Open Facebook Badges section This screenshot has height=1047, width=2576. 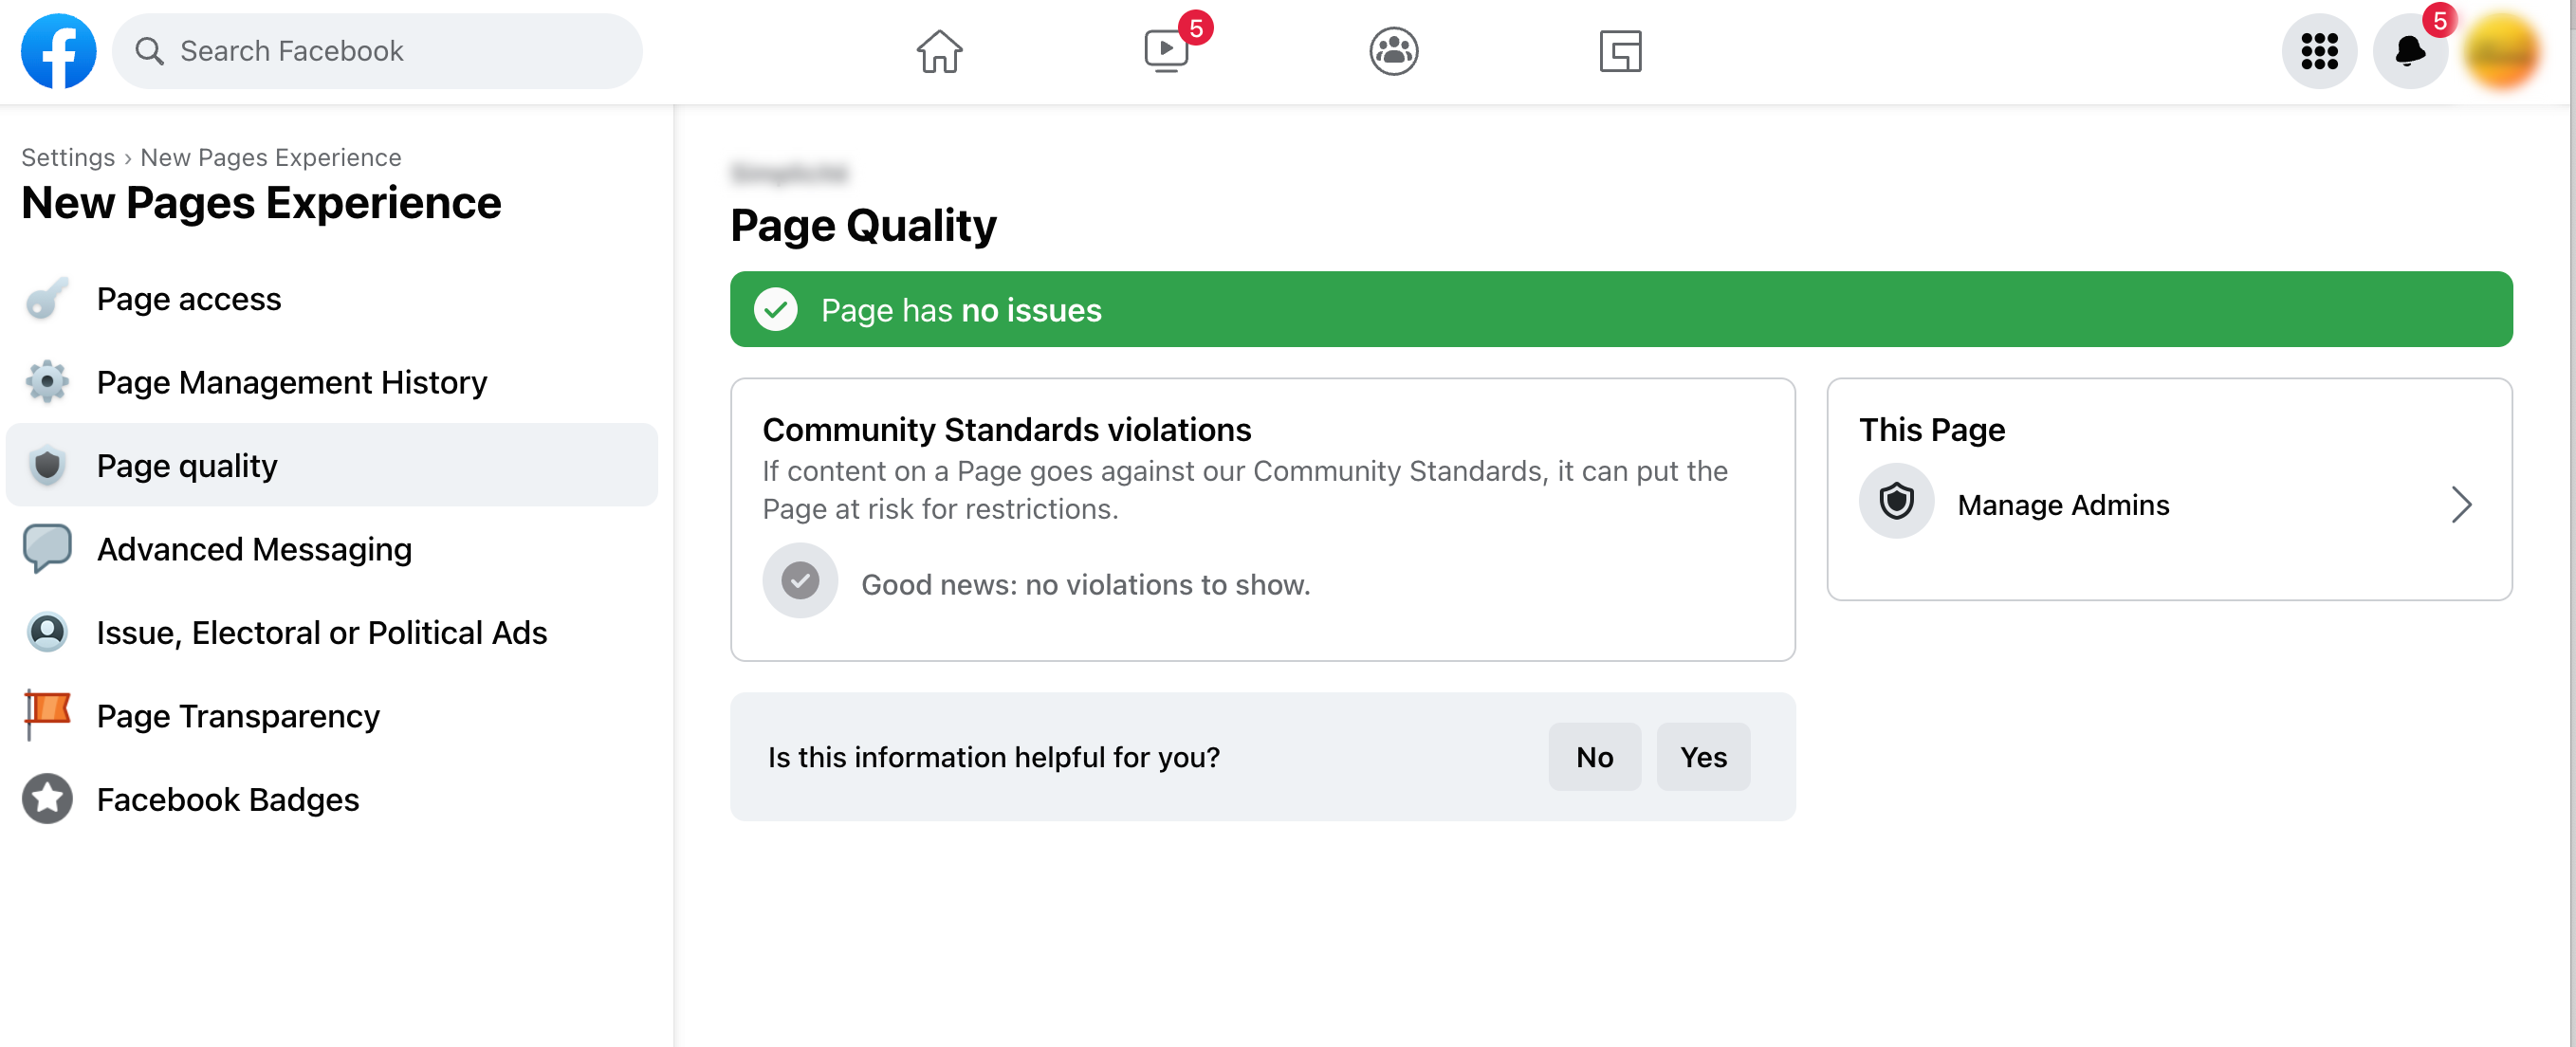click(x=227, y=799)
